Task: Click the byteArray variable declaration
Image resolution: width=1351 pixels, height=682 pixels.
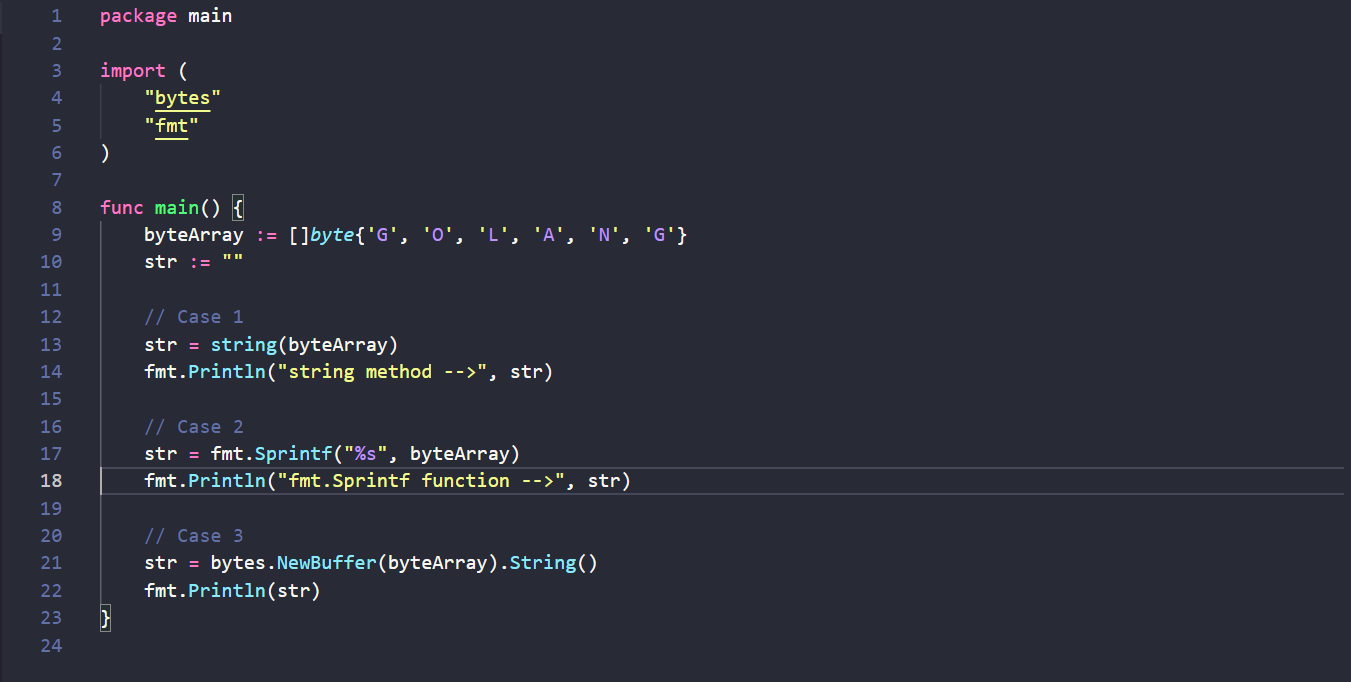Action: [x=193, y=234]
